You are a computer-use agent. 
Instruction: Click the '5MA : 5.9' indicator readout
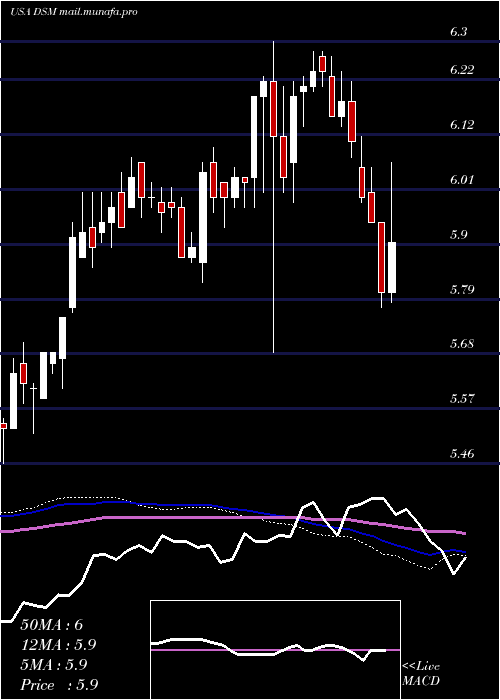(55, 665)
